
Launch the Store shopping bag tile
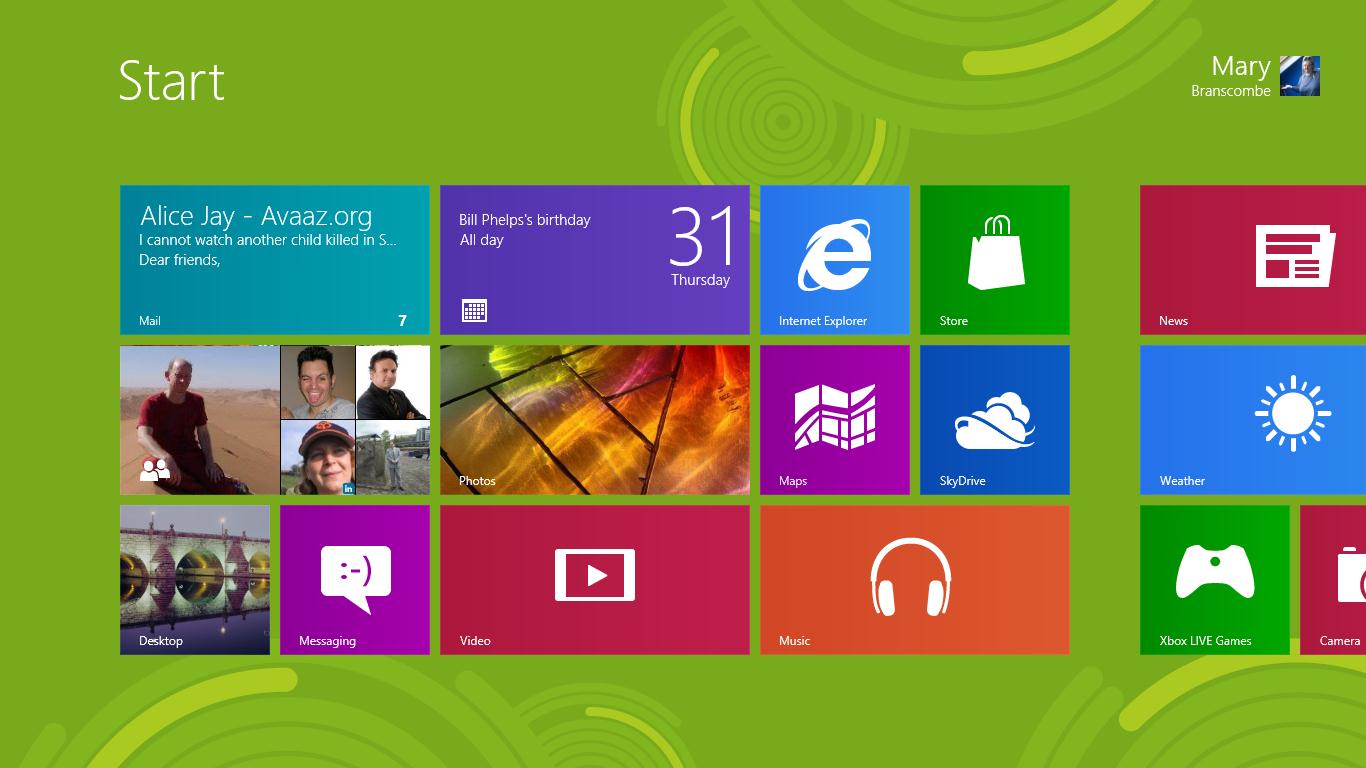pyautogui.click(x=995, y=260)
